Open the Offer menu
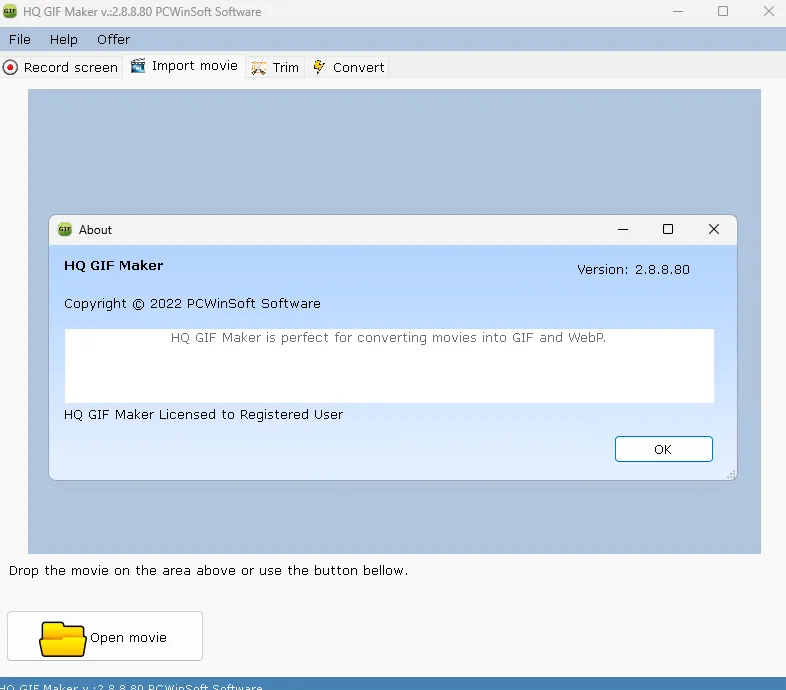The width and height of the screenshot is (786, 690). (x=113, y=39)
